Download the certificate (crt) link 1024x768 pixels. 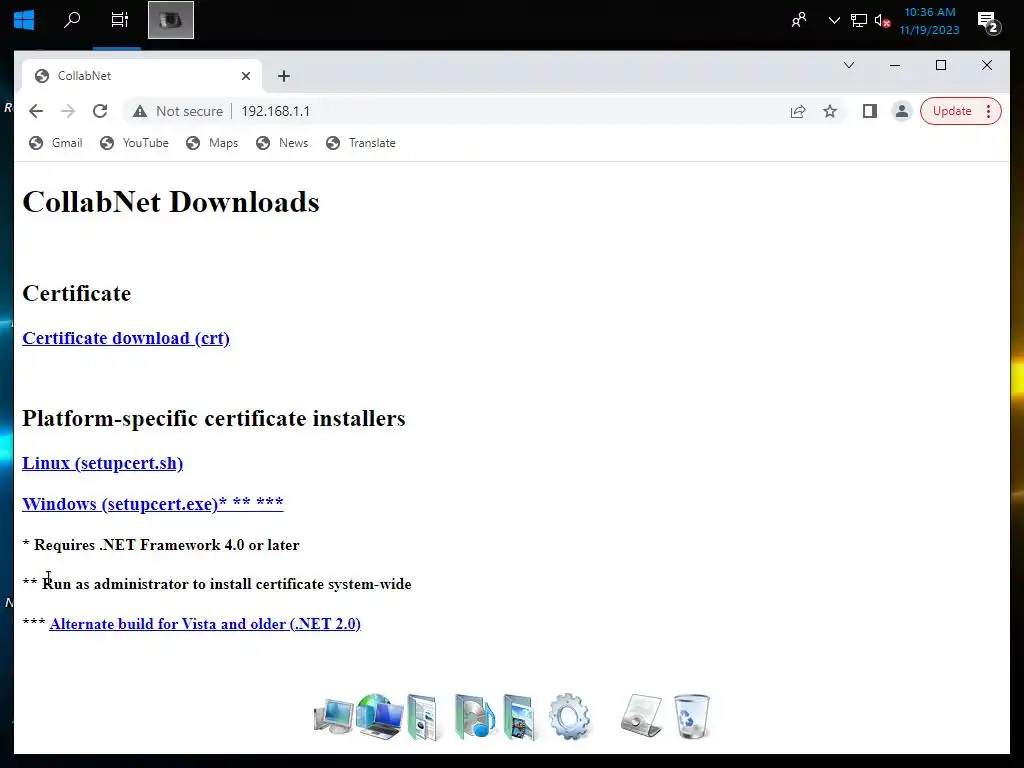tap(126, 338)
